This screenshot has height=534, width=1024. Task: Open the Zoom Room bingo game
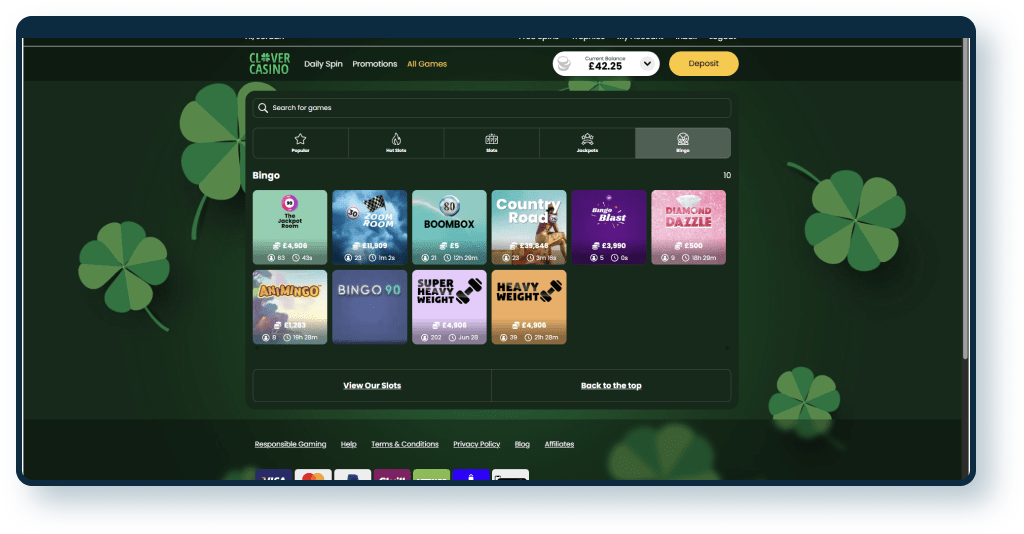point(370,227)
